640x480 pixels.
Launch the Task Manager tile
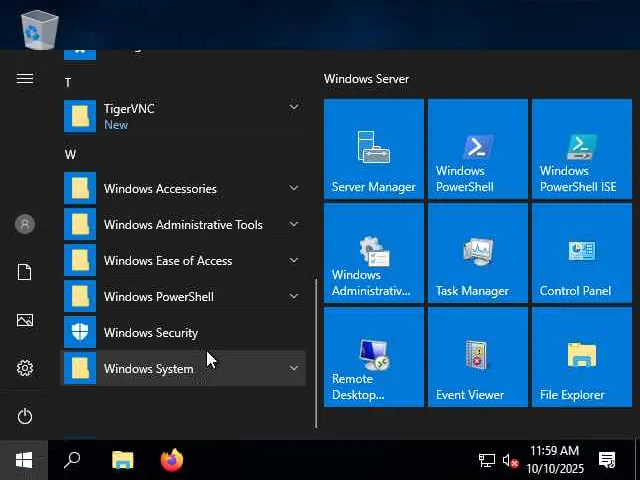point(478,253)
